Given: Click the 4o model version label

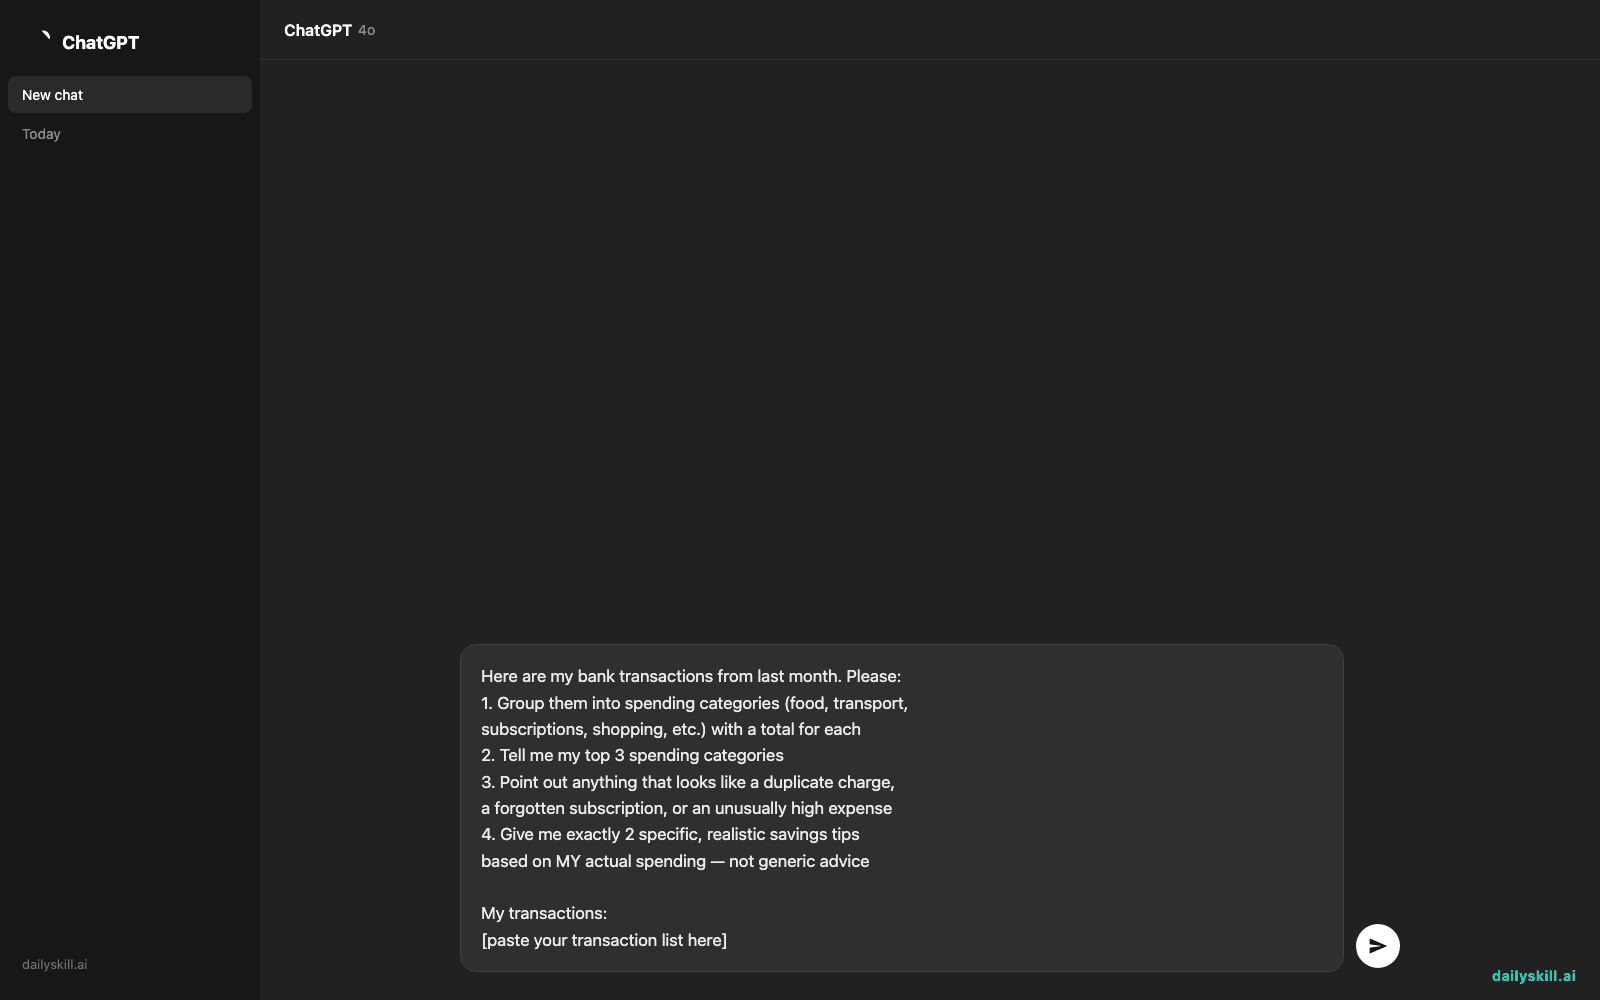Looking at the screenshot, I should (x=367, y=31).
